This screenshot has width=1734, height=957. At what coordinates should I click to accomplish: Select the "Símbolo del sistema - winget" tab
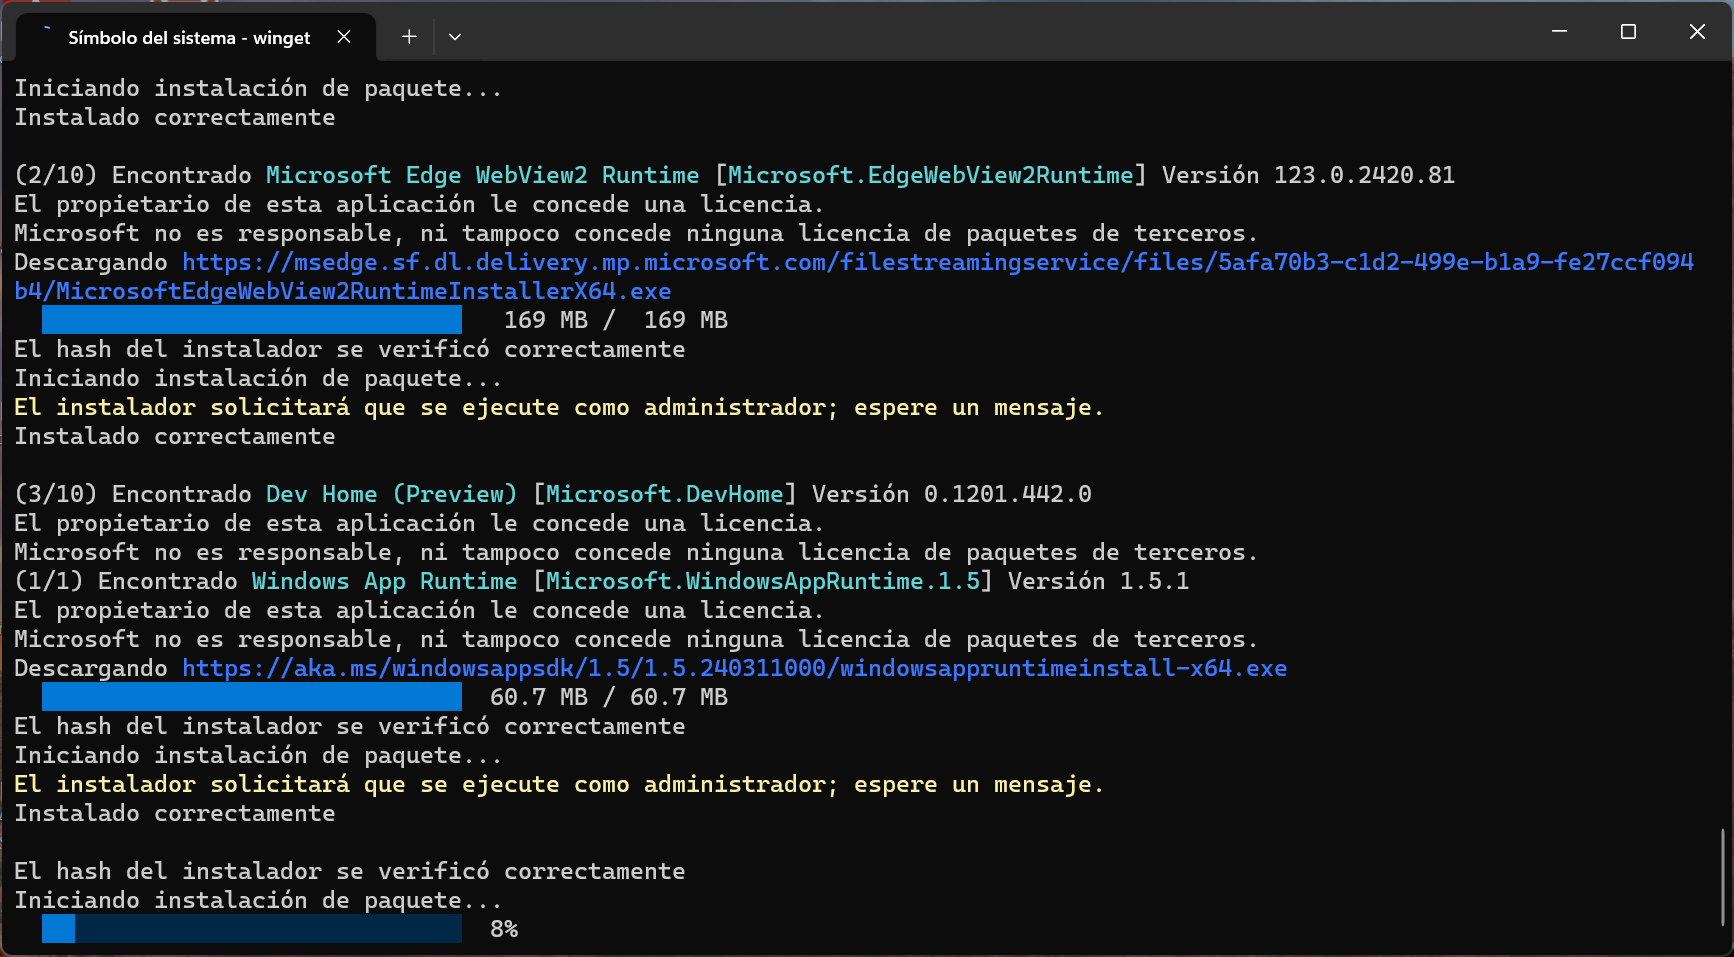[x=188, y=37]
